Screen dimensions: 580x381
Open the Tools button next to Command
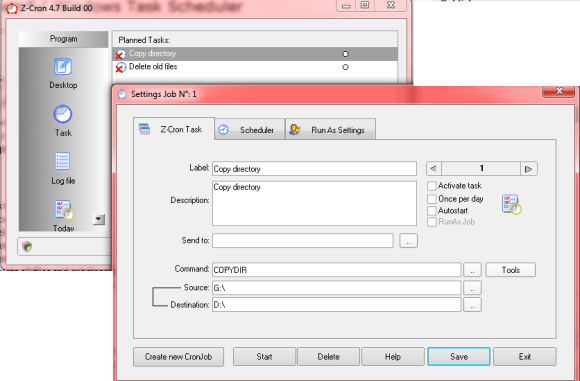pyautogui.click(x=510, y=270)
